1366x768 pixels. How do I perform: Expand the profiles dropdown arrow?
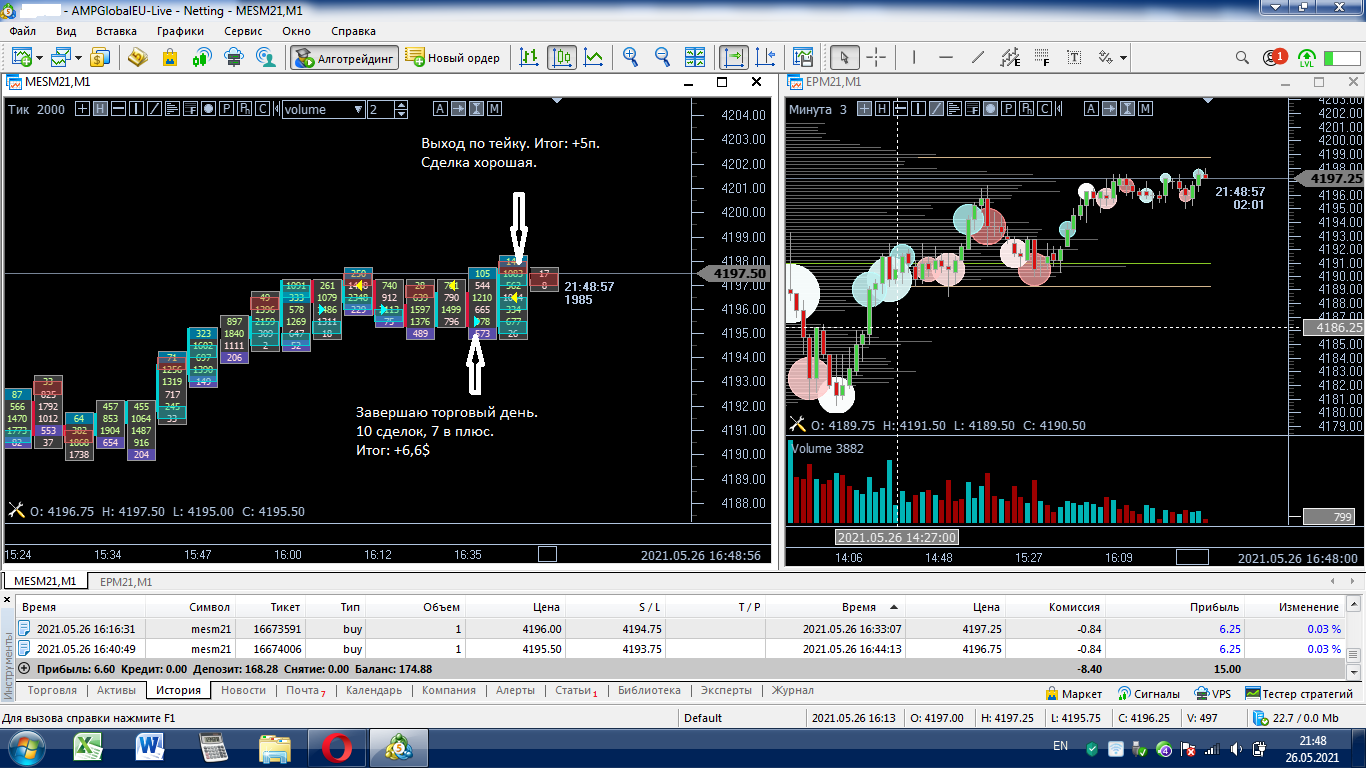tap(79, 58)
